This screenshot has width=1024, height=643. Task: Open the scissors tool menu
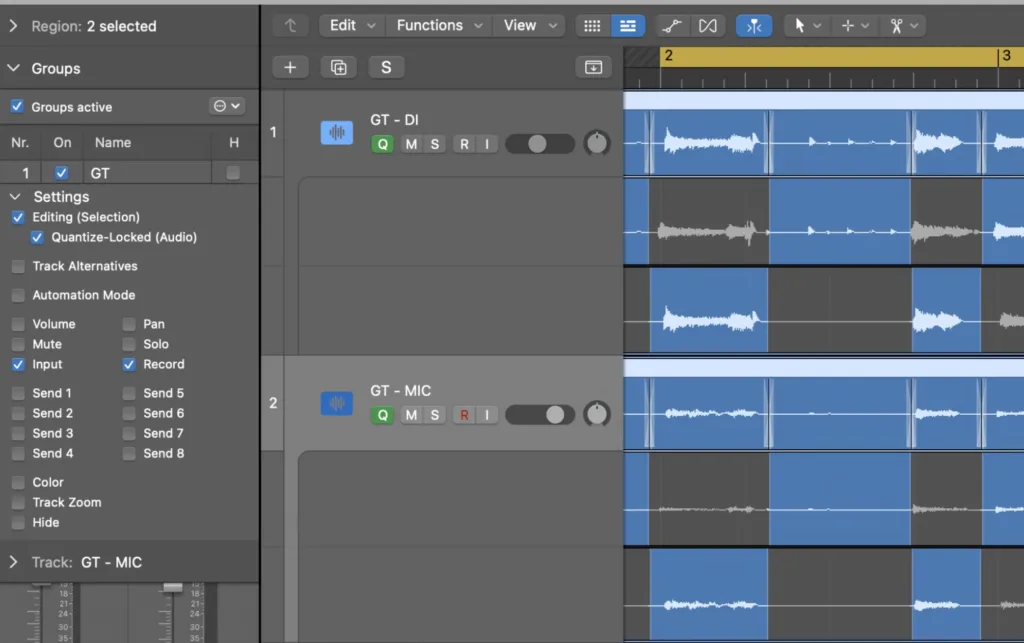pyautogui.click(x=903, y=25)
